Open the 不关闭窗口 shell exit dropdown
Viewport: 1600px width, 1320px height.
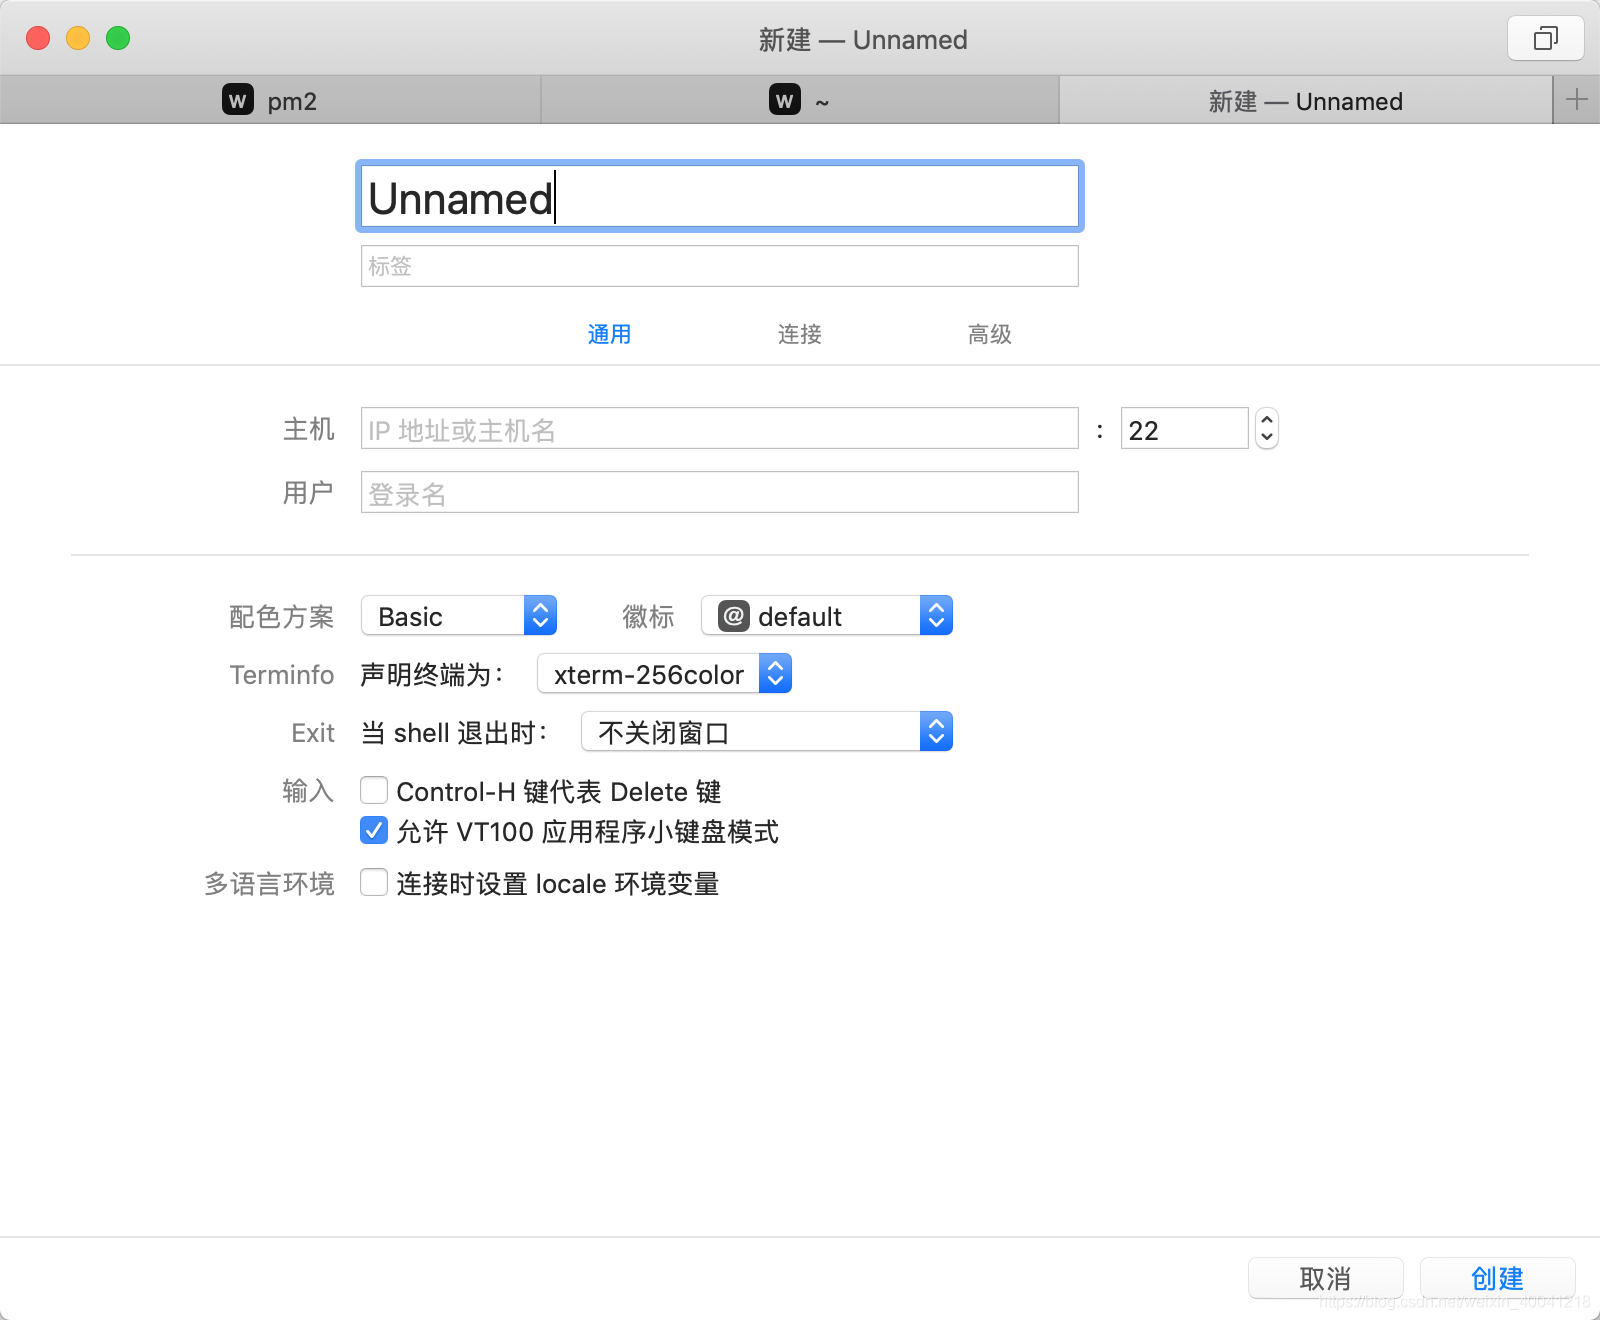click(x=767, y=732)
